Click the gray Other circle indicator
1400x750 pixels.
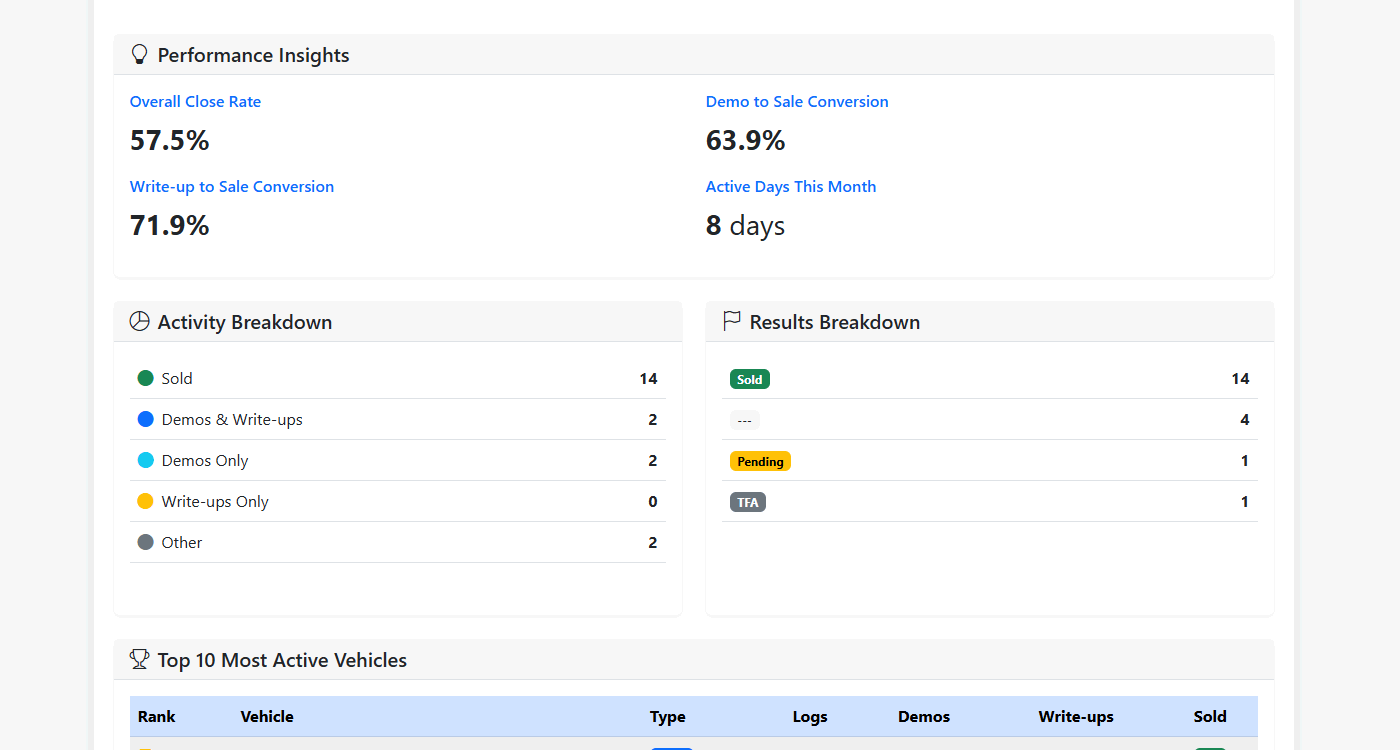[x=145, y=542]
